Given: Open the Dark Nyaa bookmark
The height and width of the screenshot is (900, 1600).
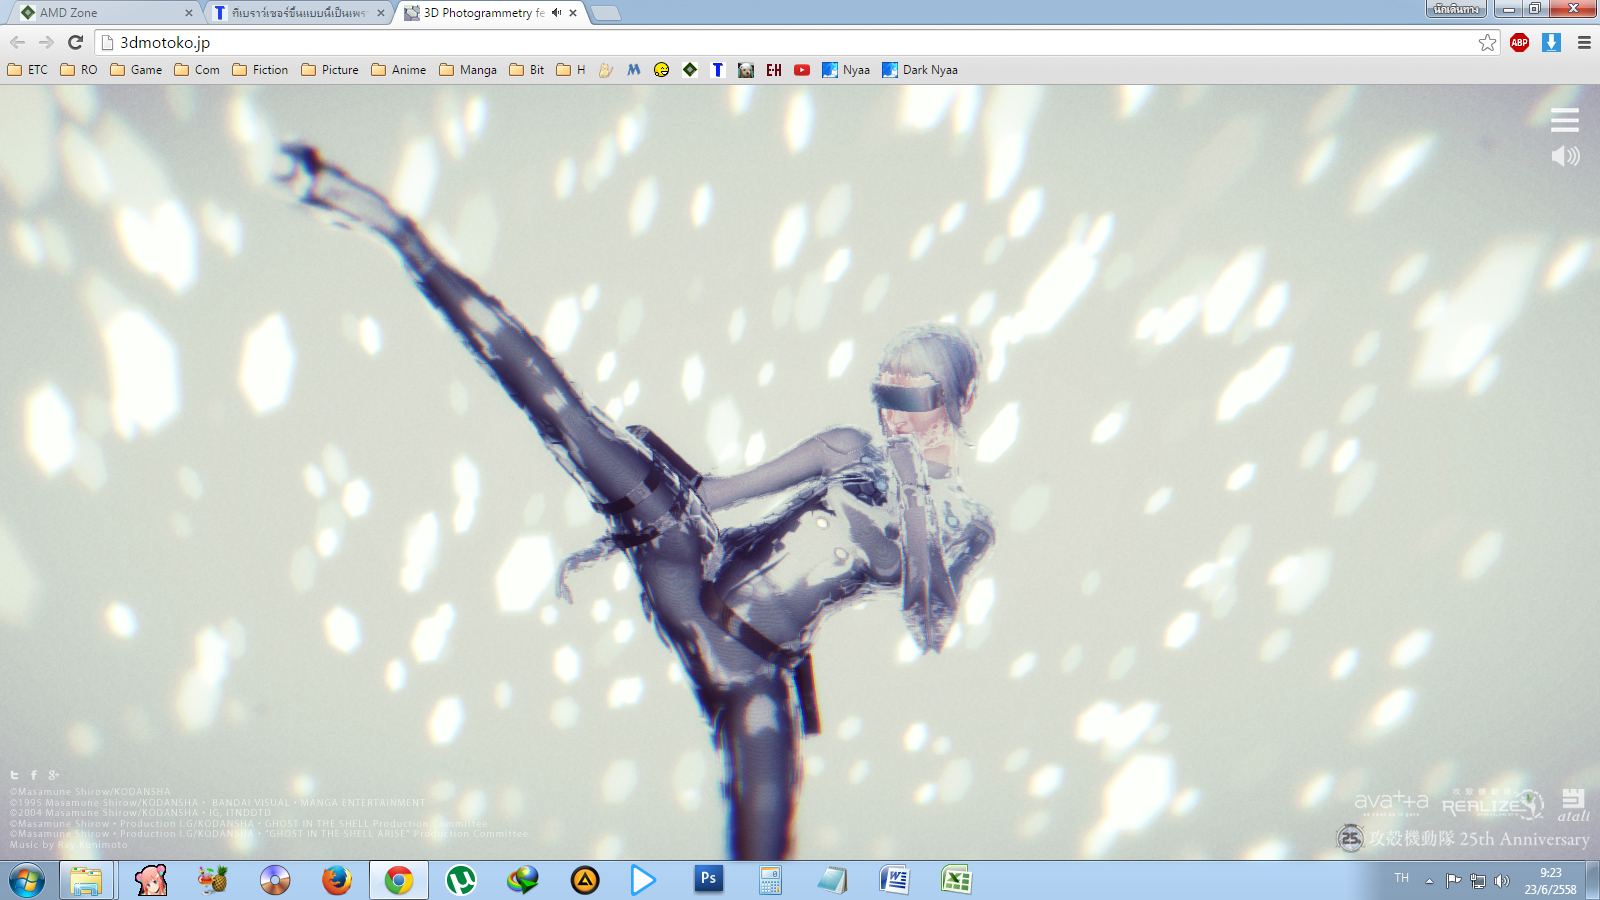Looking at the screenshot, I should pos(920,70).
